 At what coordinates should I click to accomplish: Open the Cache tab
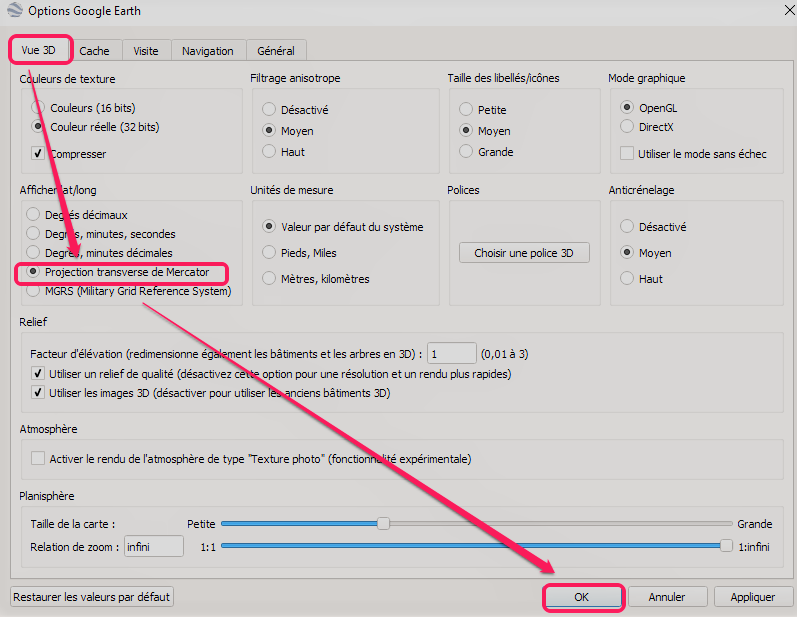coord(95,51)
